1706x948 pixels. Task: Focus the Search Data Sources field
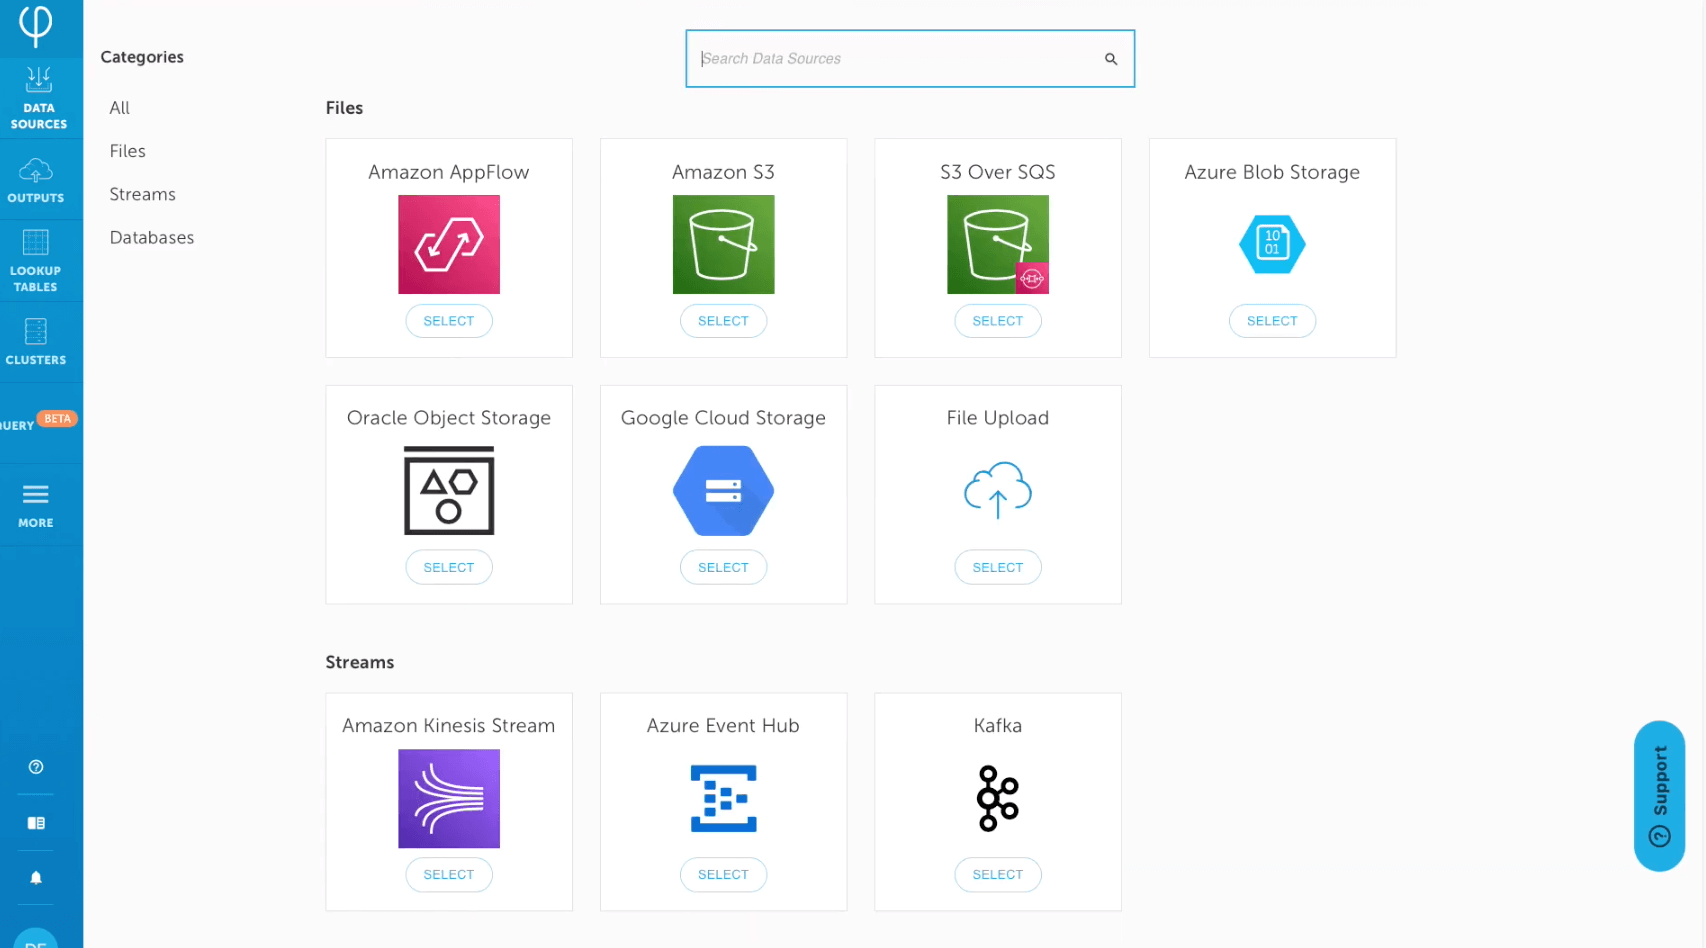(x=890, y=59)
